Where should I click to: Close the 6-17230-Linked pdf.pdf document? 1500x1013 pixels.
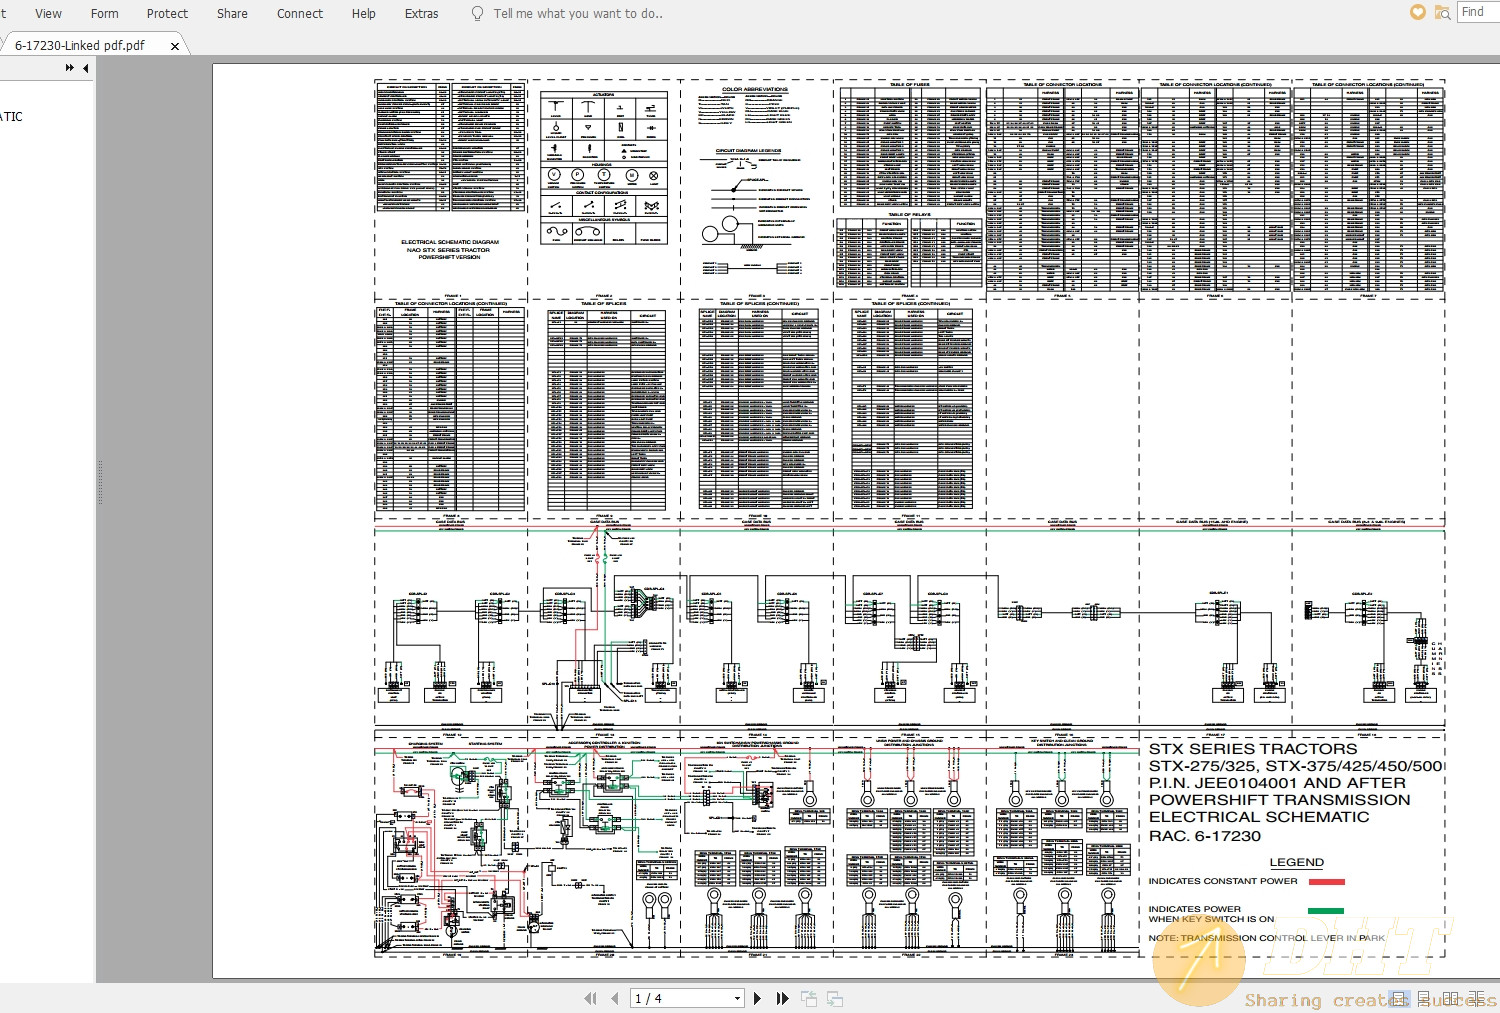(175, 45)
